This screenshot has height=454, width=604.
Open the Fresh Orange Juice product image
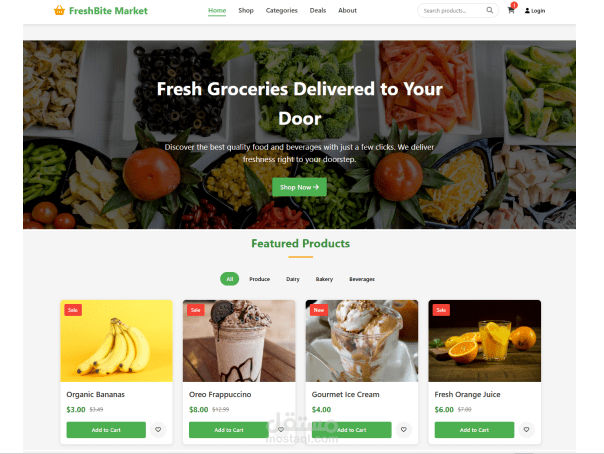pyautogui.click(x=485, y=341)
